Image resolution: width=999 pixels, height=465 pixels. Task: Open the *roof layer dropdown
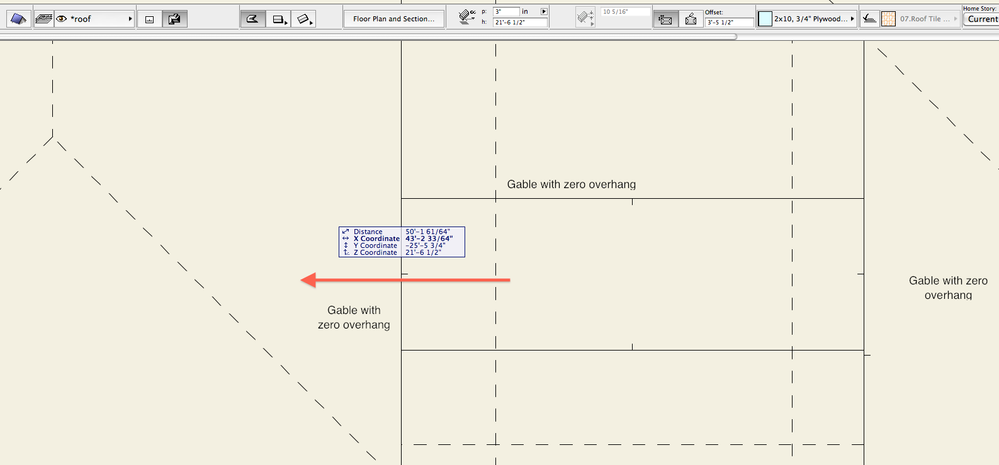pos(96,19)
